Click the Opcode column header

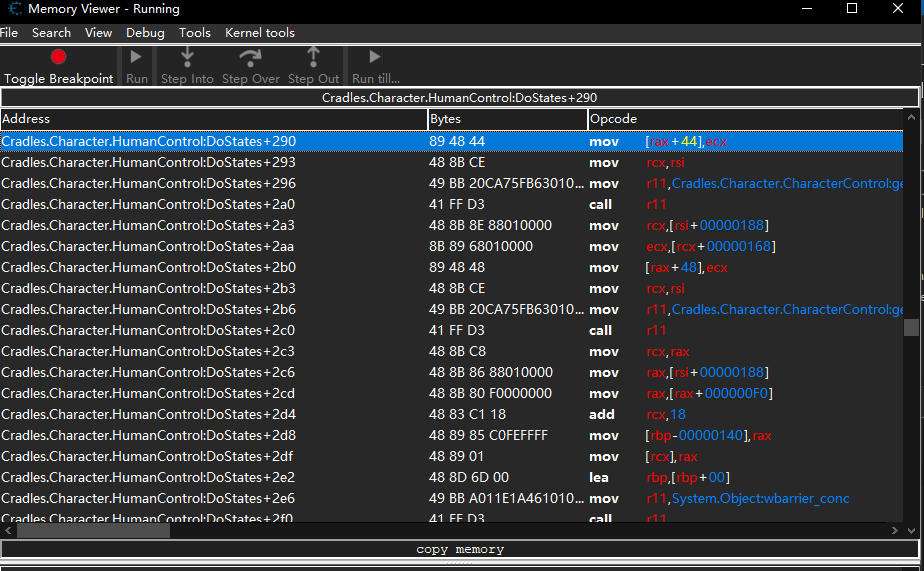(x=745, y=119)
